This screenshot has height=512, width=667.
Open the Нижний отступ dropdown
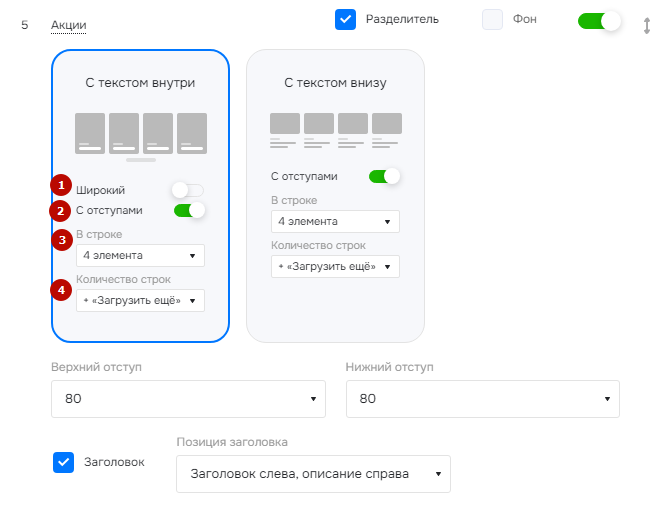483,399
